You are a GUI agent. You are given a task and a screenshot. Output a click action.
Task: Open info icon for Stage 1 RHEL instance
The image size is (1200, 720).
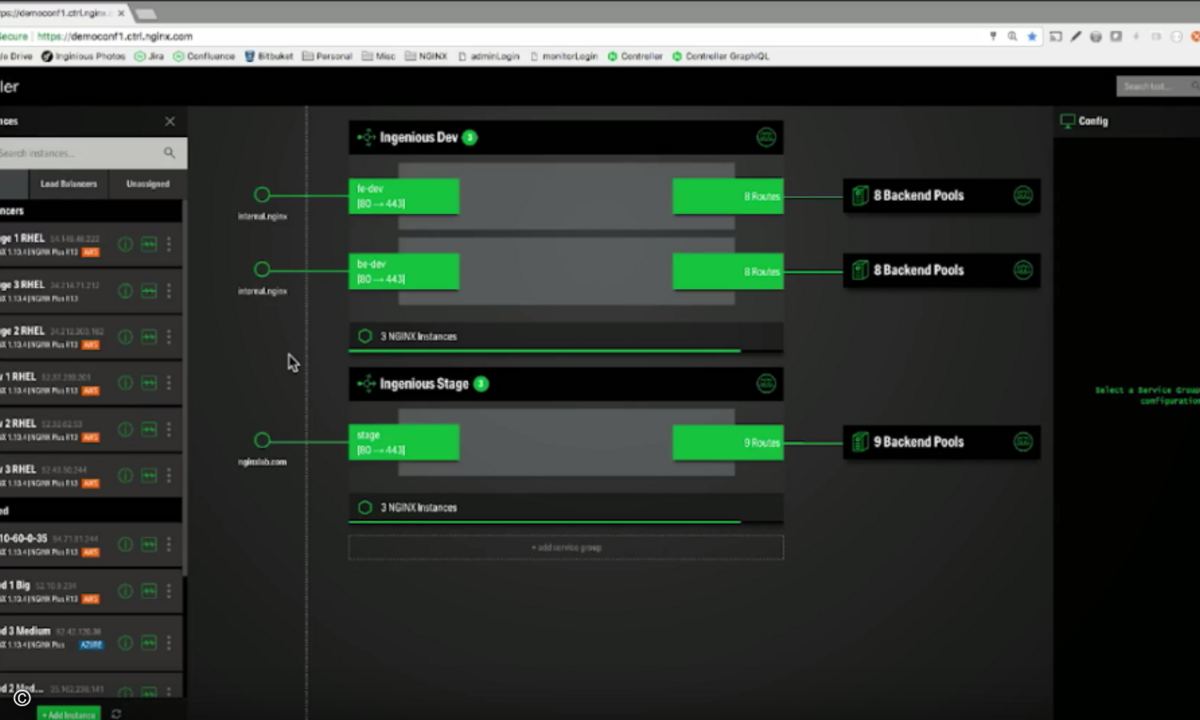click(x=126, y=244)
